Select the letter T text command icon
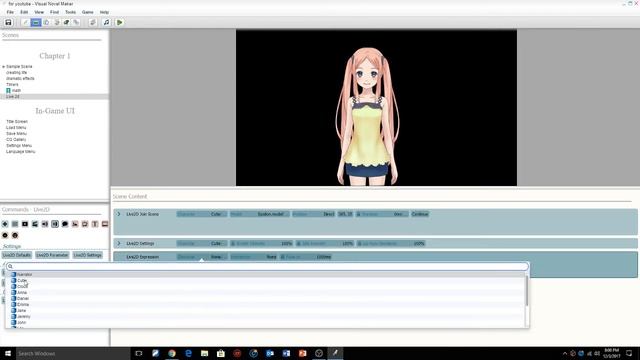640x360 pixels. pos(95,224)
